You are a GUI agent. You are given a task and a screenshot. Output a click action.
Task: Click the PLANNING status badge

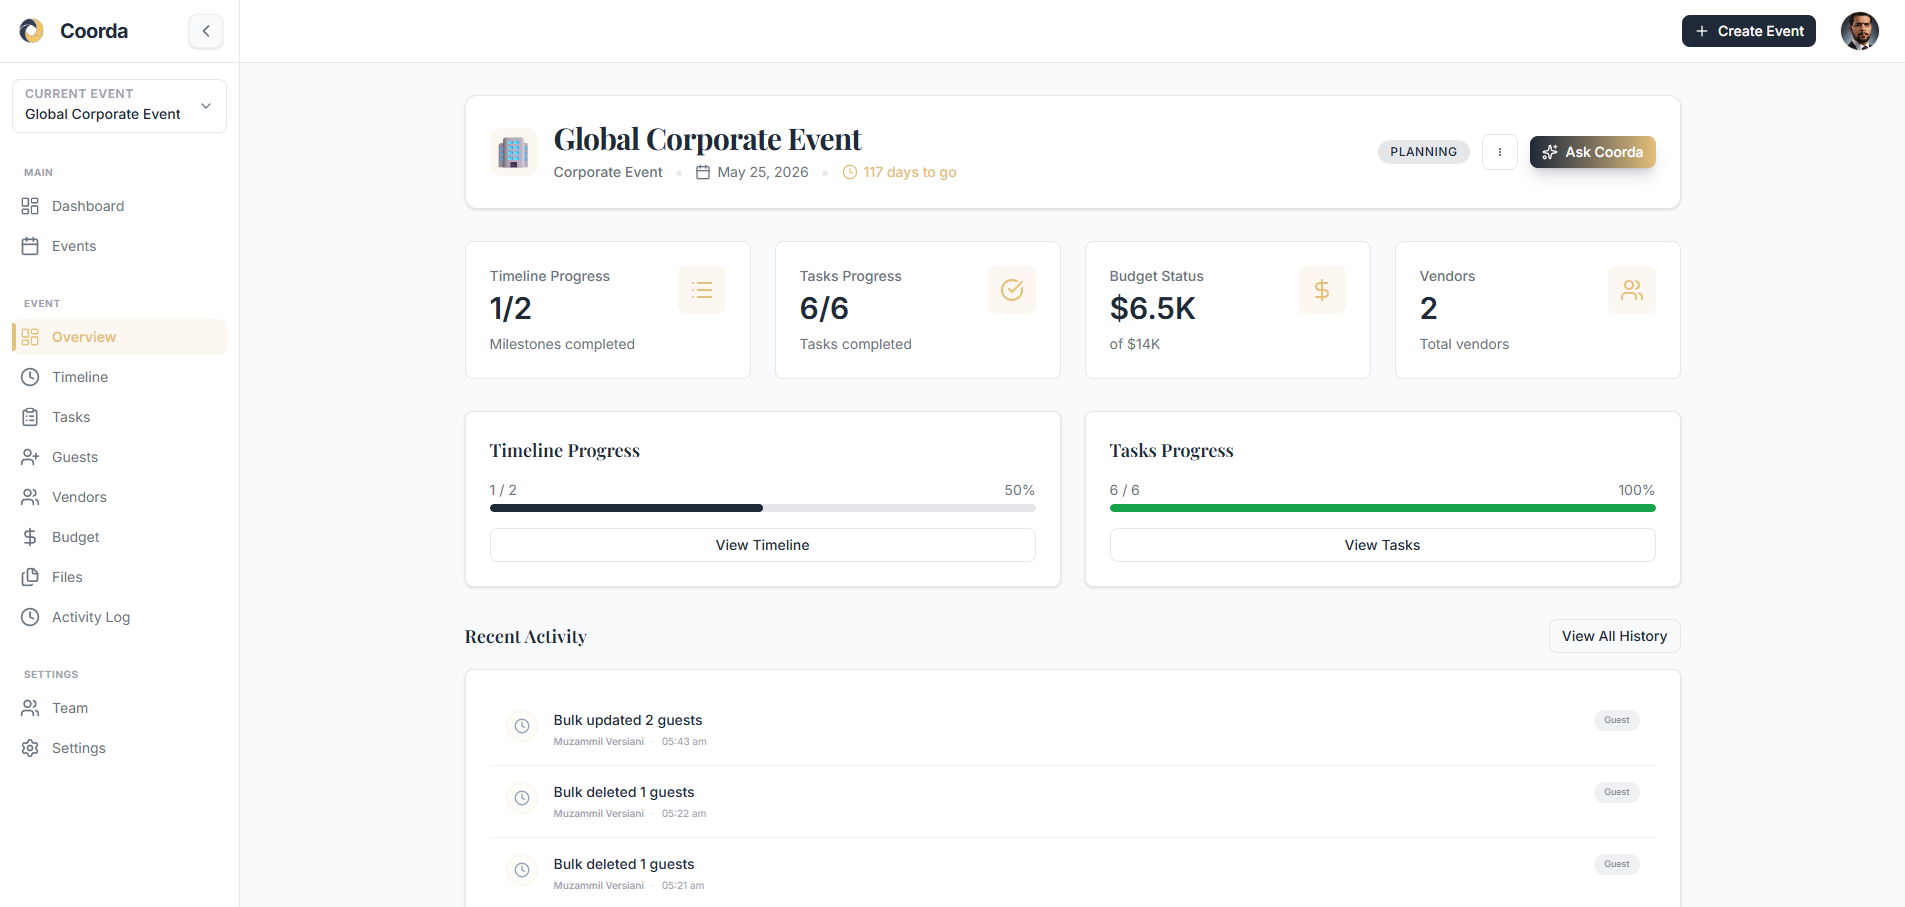click(1423, 152)
